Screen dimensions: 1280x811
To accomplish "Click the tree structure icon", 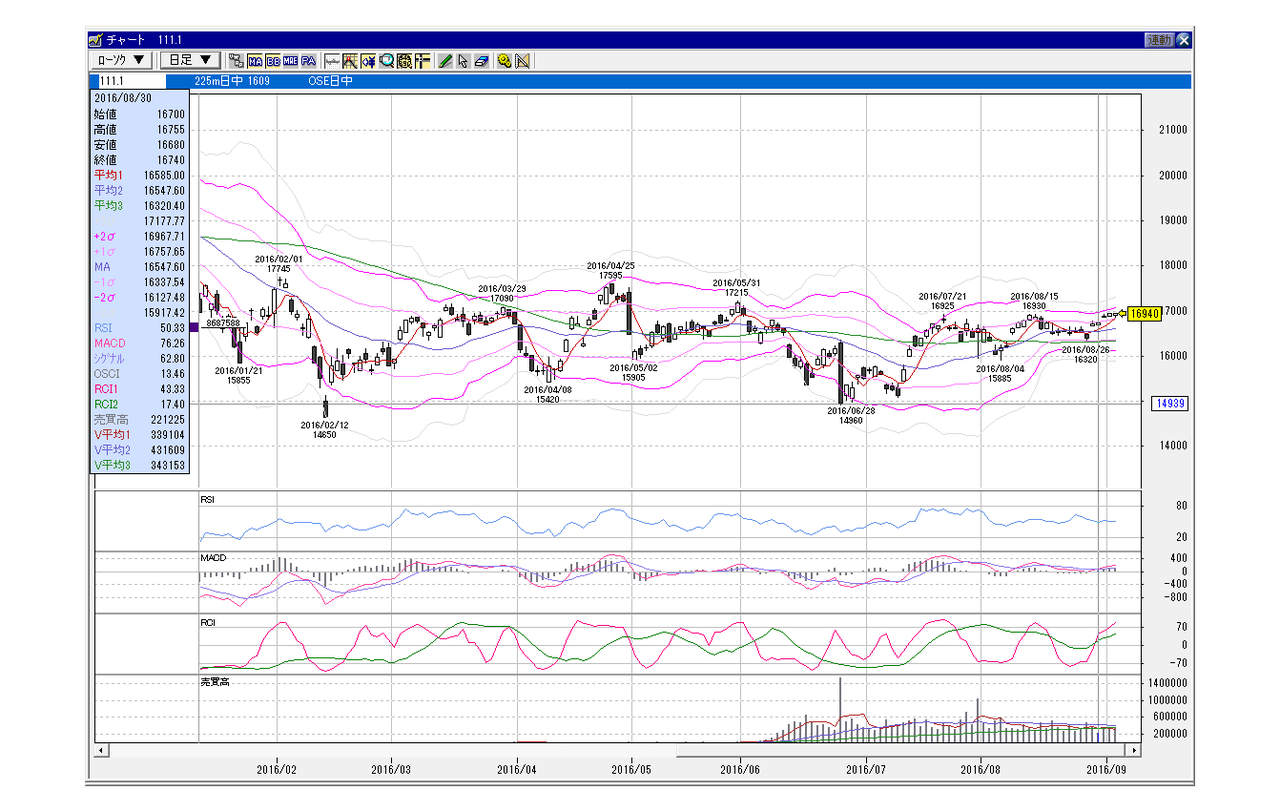I will (236, 61).
